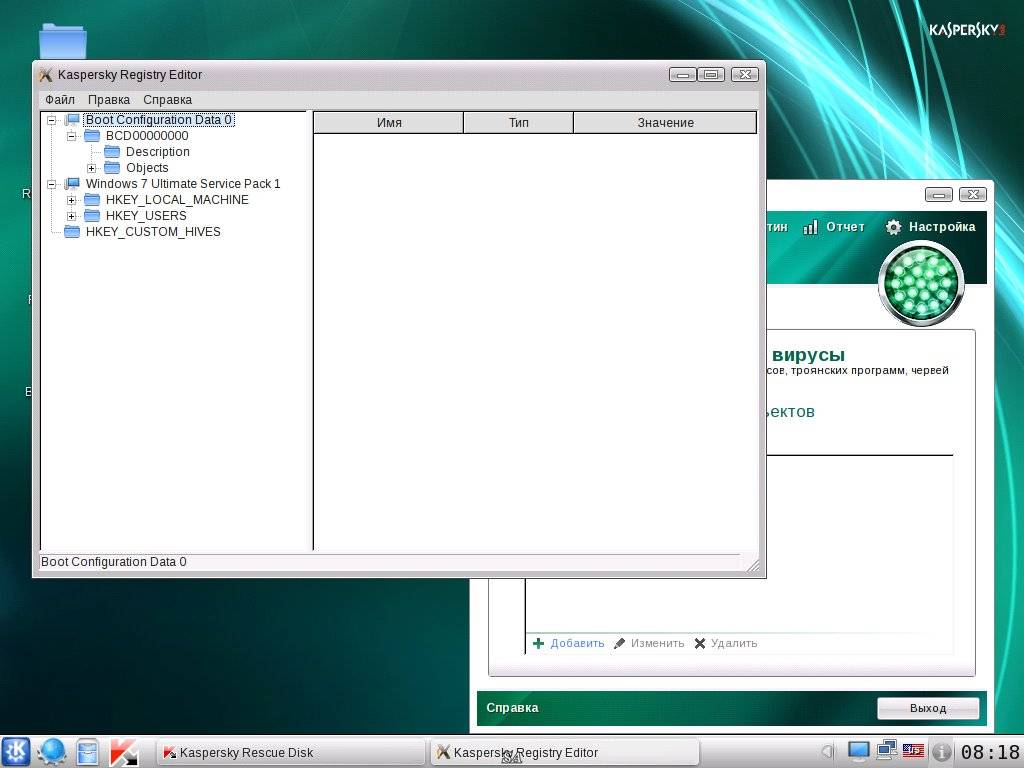Click the HKEY_CUSTOM_HIVES folder icon
The height and width of the screenshot is (768, 1024).
coord(72,232)
